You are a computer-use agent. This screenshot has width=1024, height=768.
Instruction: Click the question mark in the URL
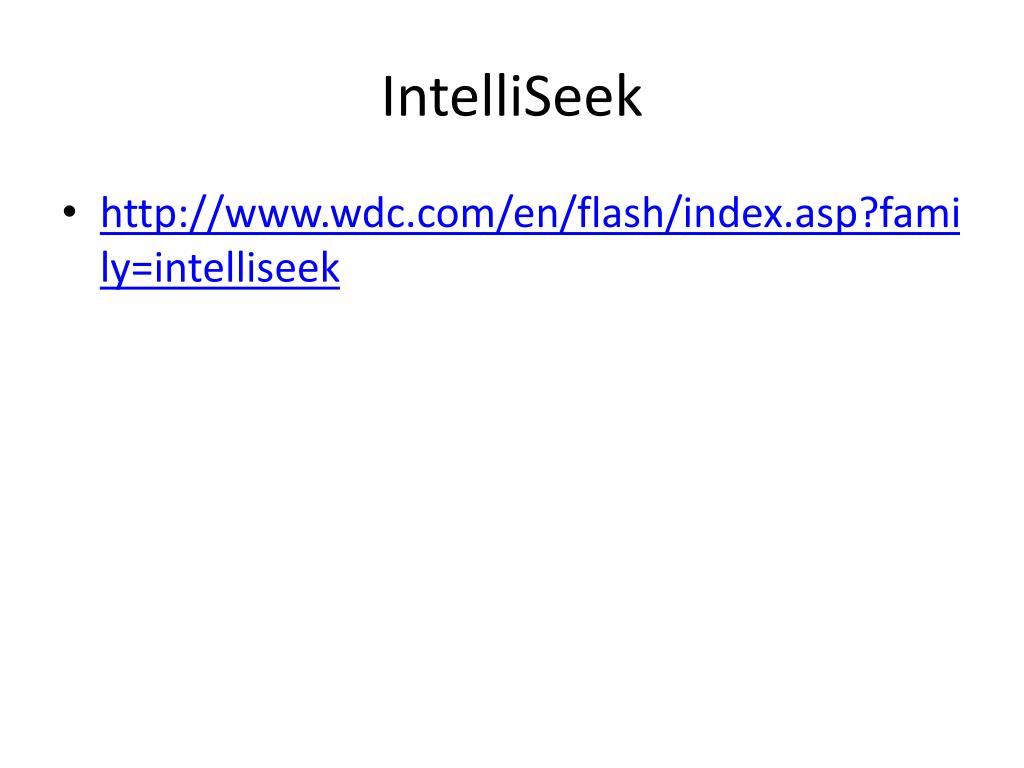point(871,213)
